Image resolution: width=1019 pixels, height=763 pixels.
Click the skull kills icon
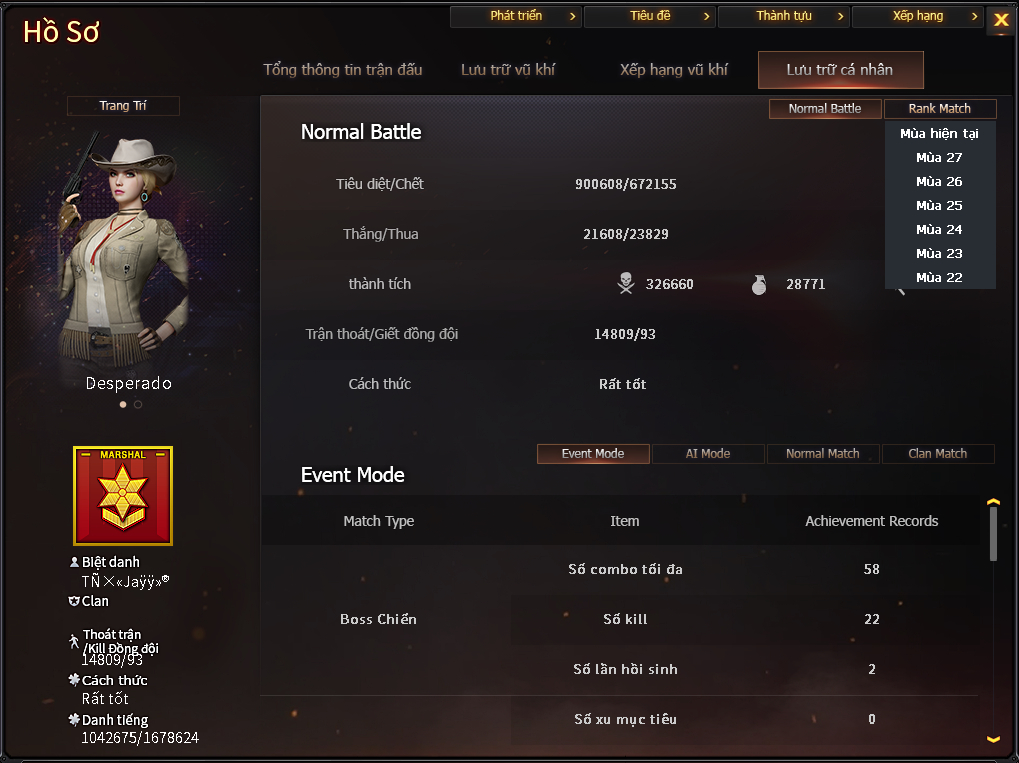point(626,283)
